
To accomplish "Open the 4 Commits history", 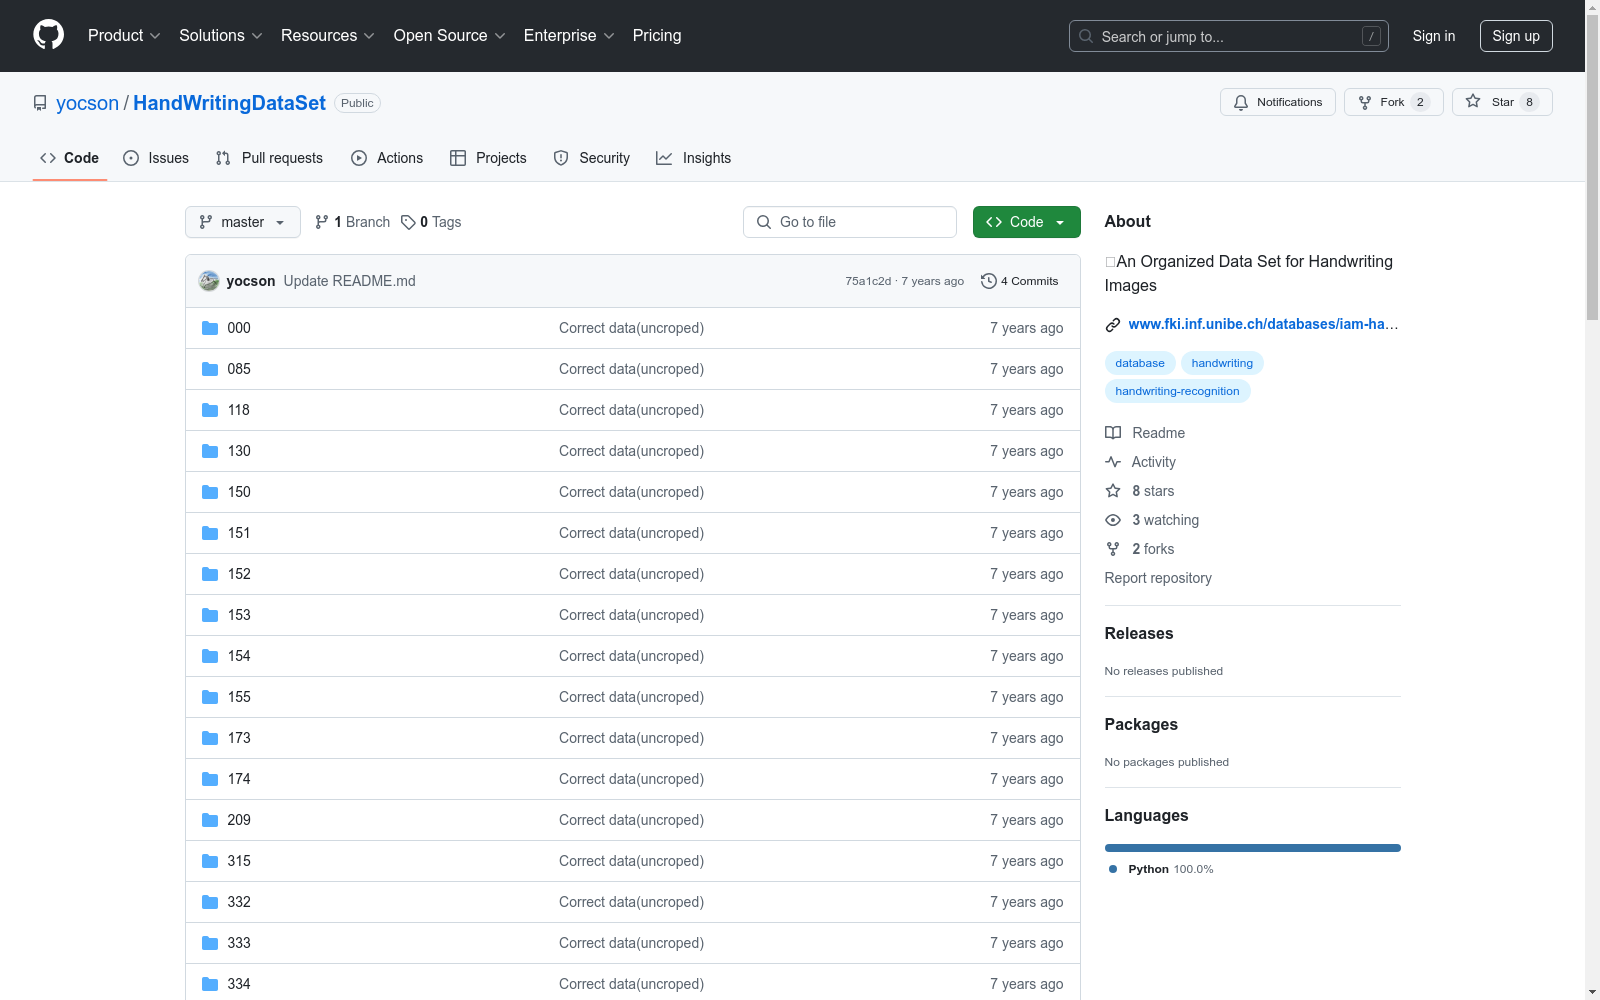I will [x=1020, y=281].
